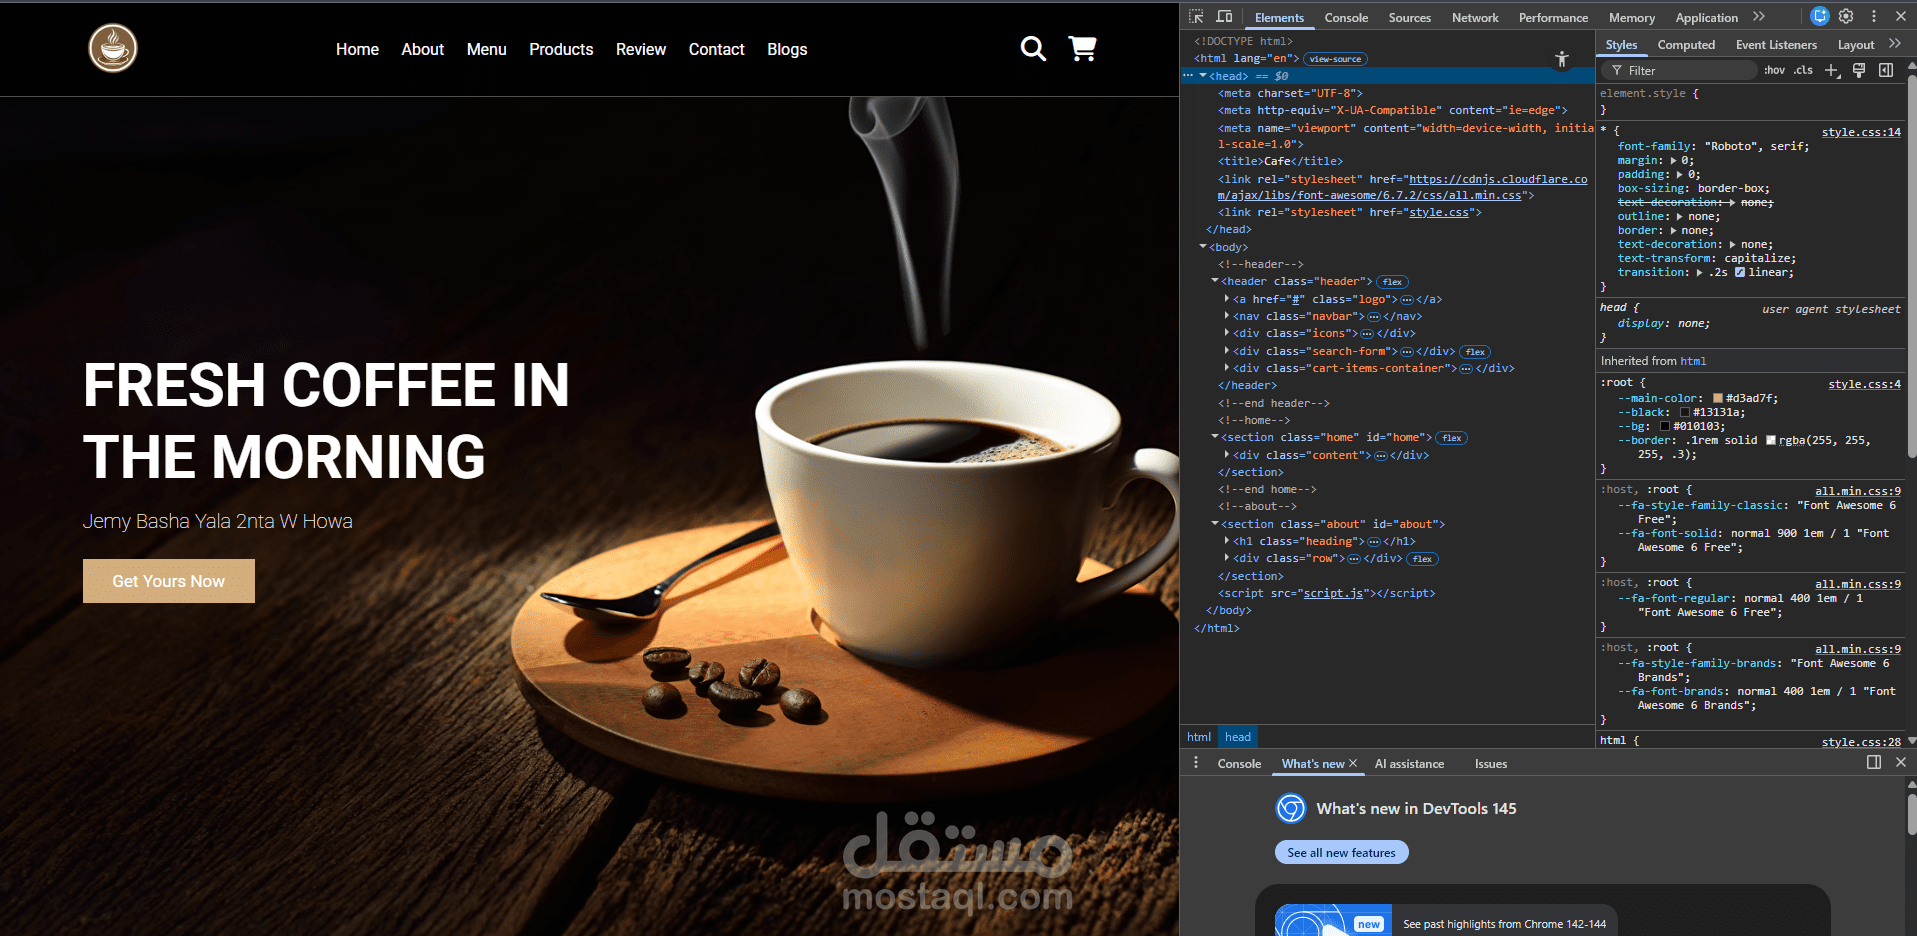The width and height of the screenshot is (1917, 936).
Task: Click the ellipsis in the icons div node
Action: click(1367, 334)
